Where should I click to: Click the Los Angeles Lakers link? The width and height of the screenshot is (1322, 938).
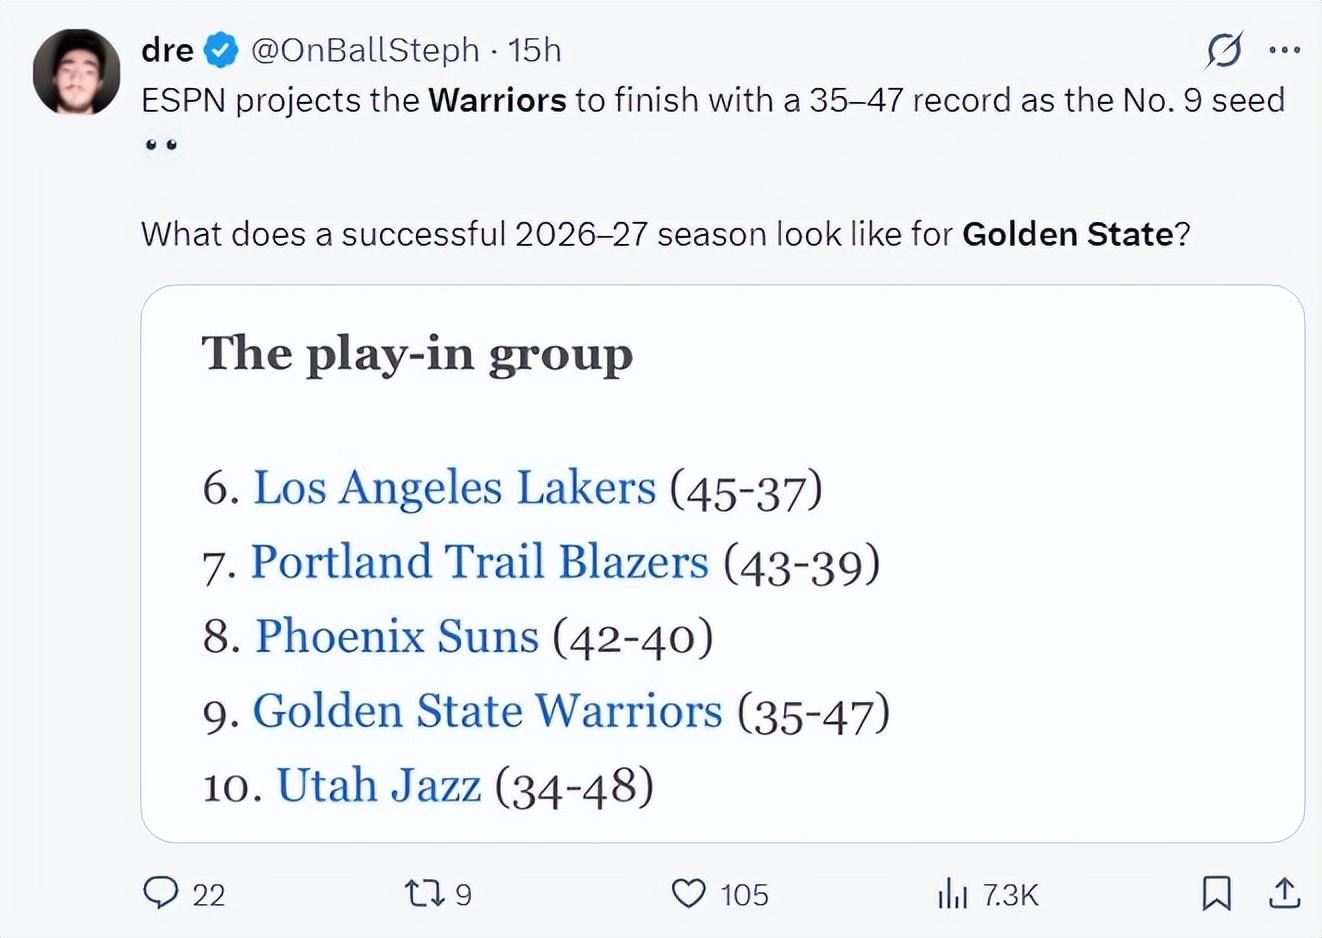click(455, 488)
